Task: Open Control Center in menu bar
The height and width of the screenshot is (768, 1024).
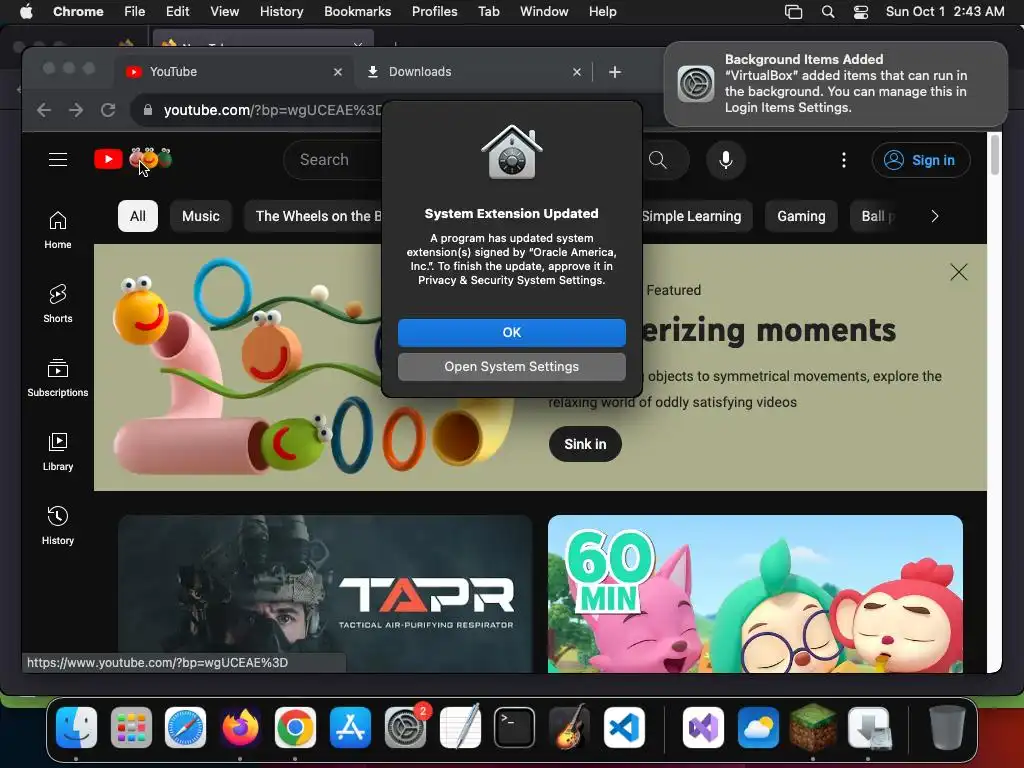Action: (861, 12)
